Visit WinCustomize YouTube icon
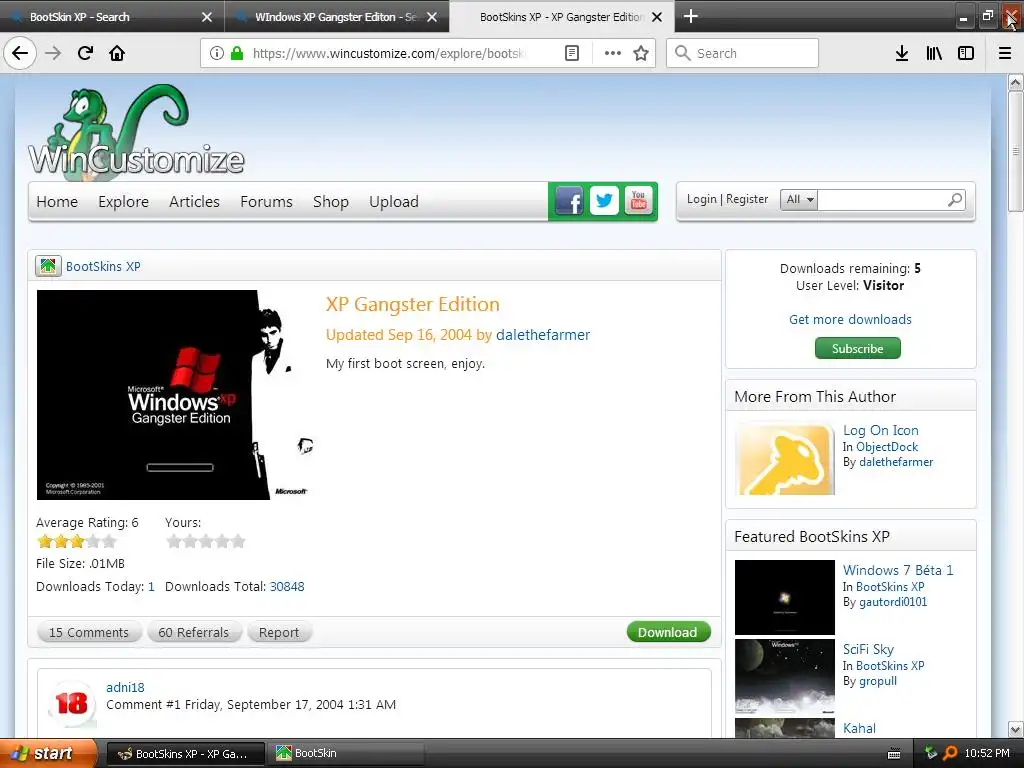 [x=639, y=201]
